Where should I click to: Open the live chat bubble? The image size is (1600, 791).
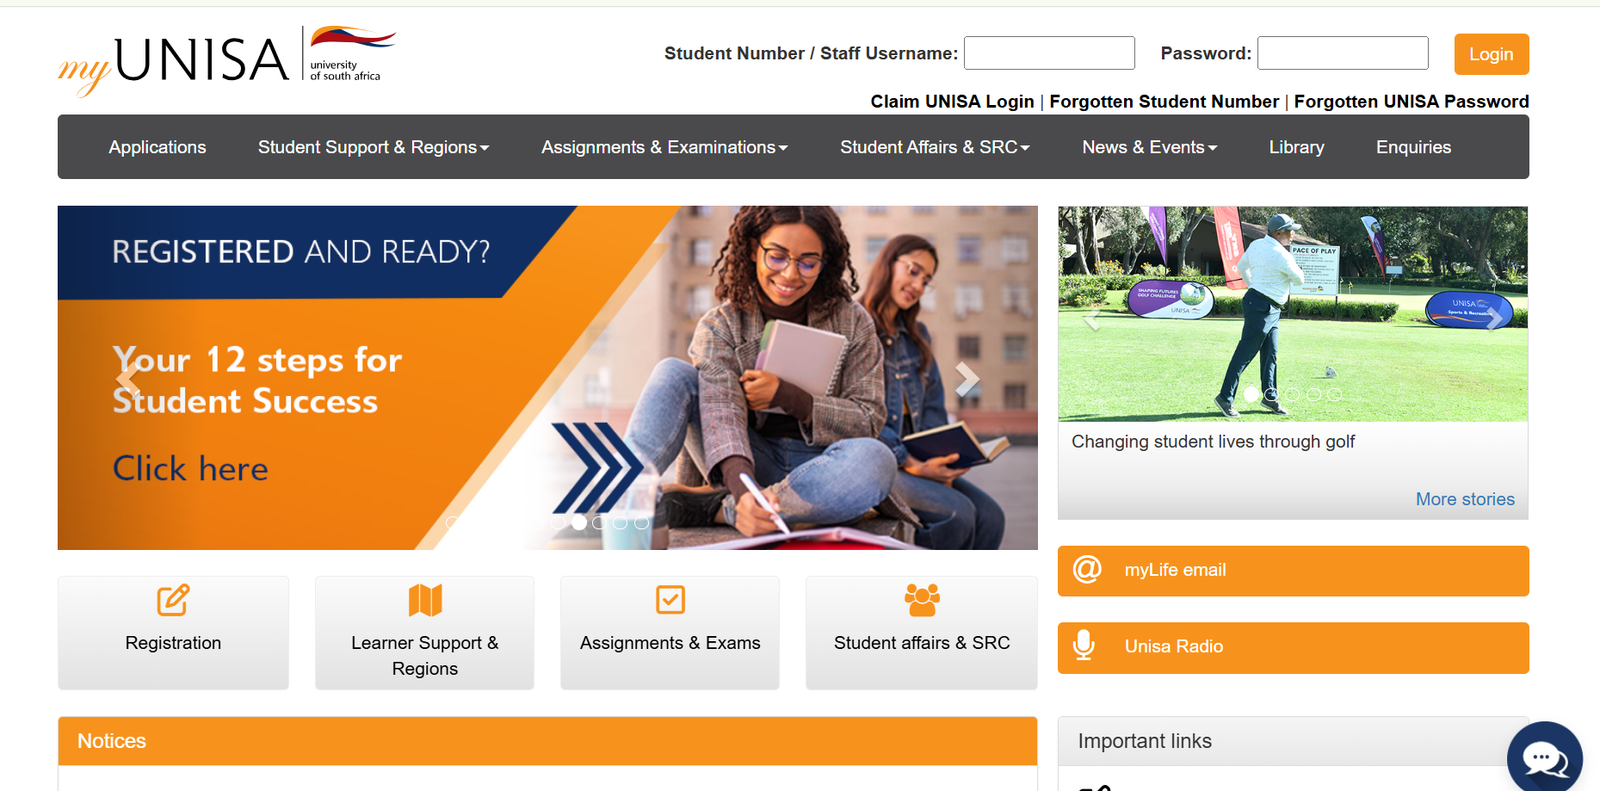coord(1545,759)
